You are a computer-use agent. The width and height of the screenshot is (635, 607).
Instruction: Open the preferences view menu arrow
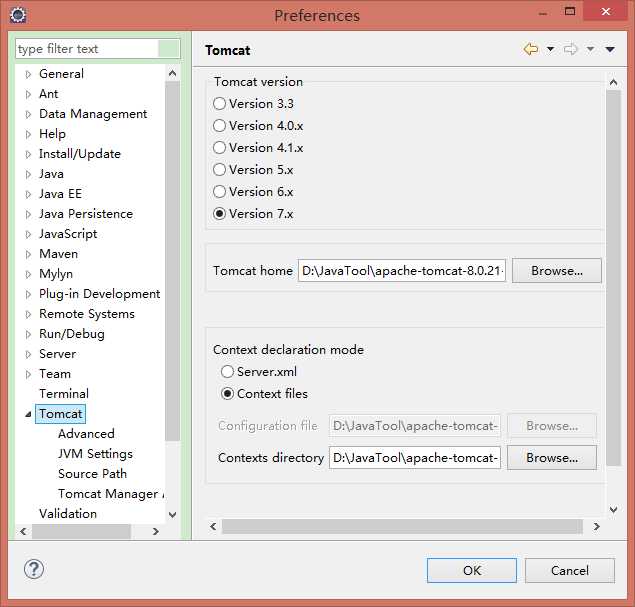[610, 49]
